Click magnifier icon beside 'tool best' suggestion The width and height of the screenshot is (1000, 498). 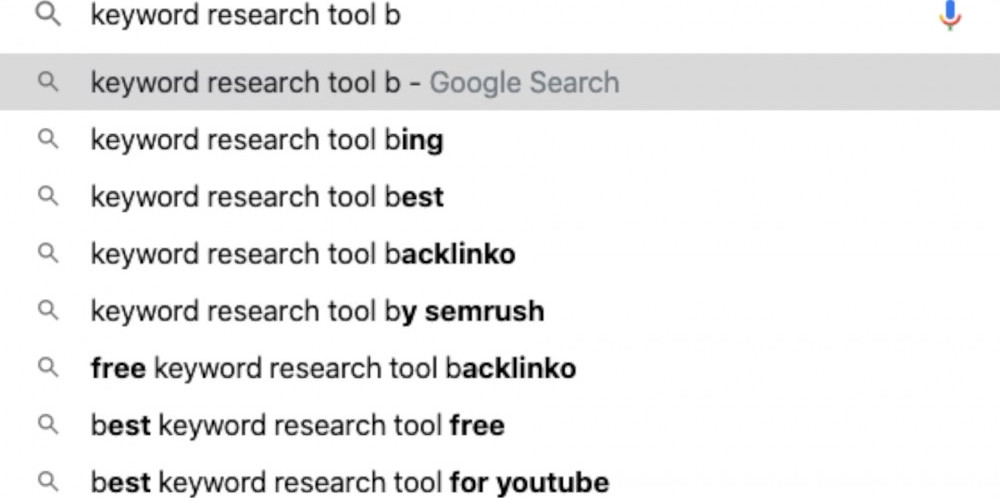pyautogui.click(x=48, y=196)
